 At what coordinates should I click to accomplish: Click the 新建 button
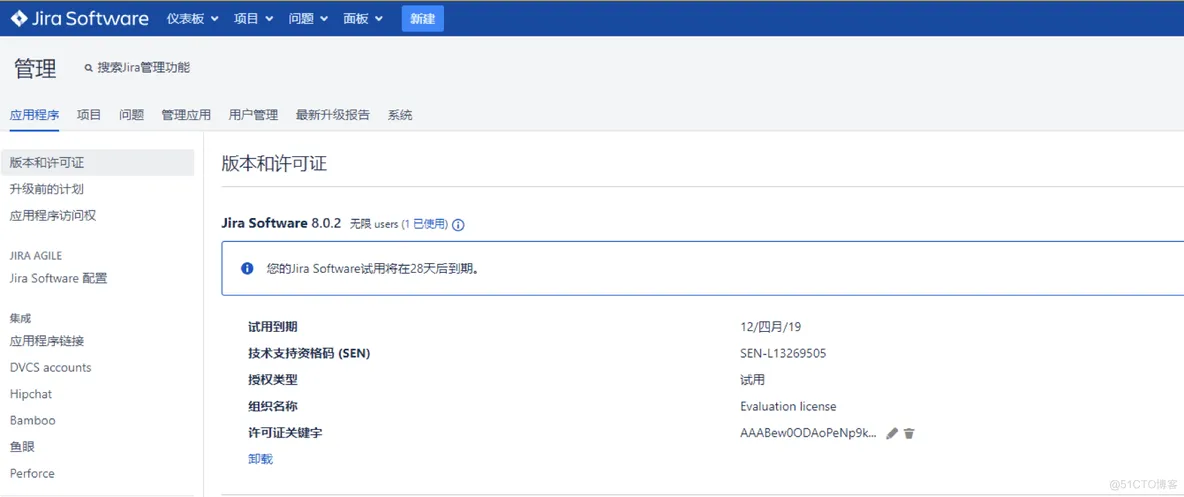point(423,19)
